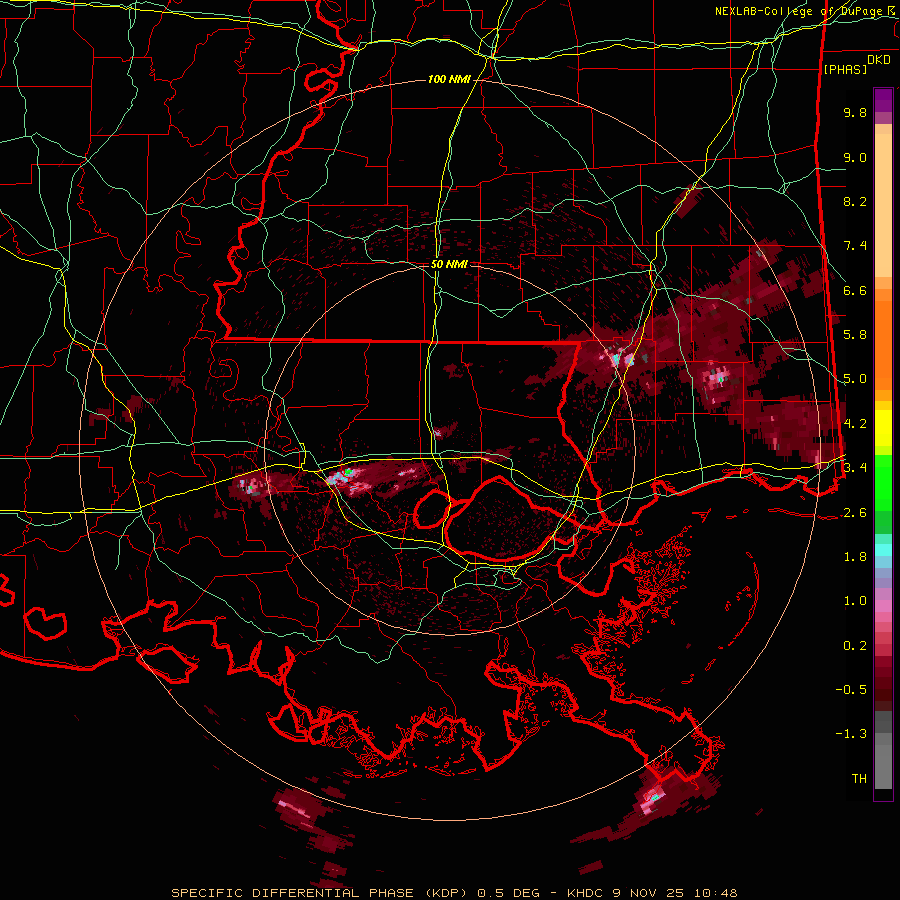Click the -0.5 value on color scale
Image resolution: width=900 pixels, height=900 pixels.
coord(851,690)
